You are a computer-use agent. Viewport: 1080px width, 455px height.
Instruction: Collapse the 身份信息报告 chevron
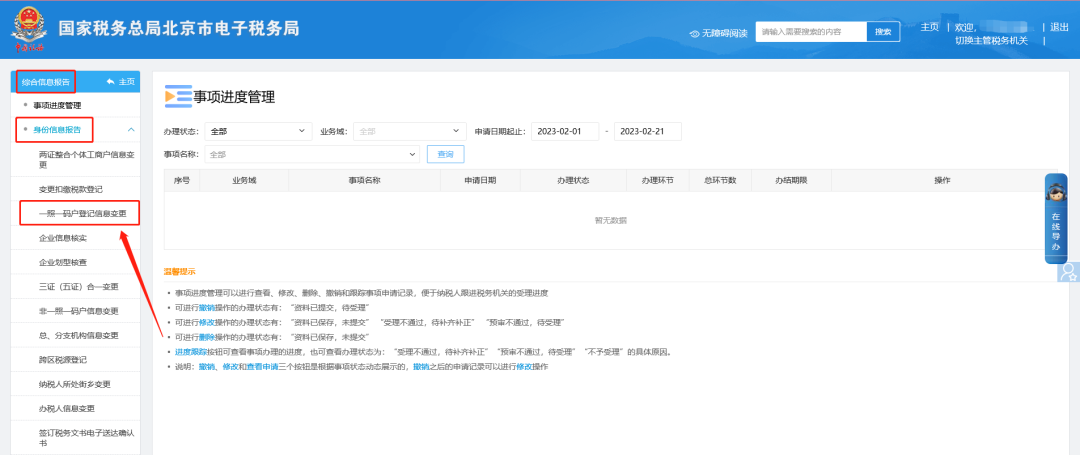point(131,129)
